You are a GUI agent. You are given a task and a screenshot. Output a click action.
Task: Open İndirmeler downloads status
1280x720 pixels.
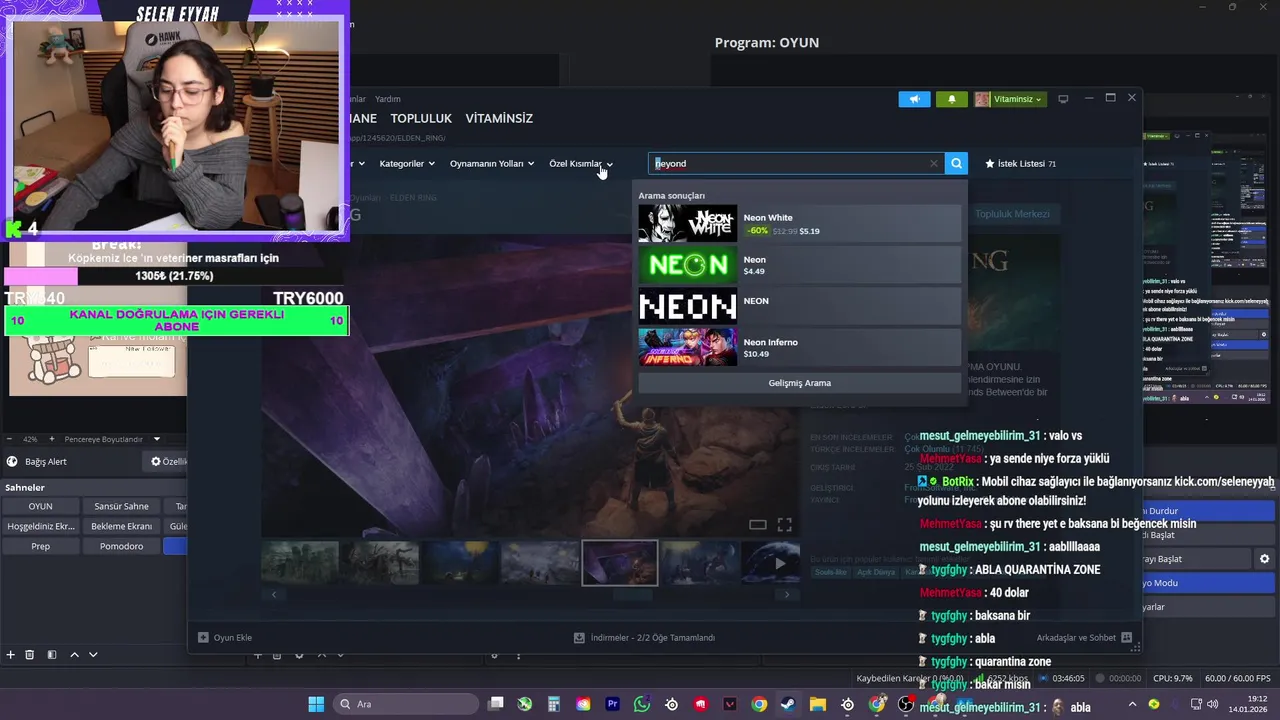click(x=644, y=638)
